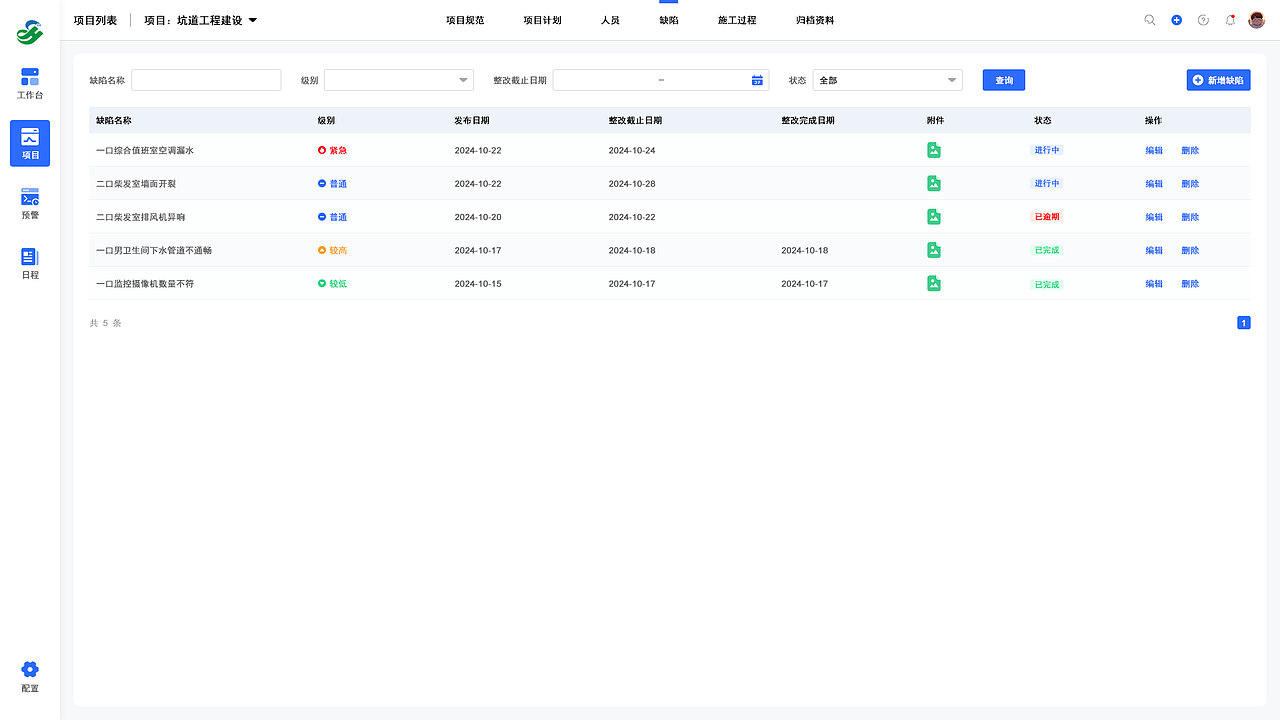Open the 状态 dropdown showing 全部
Screen dimensions: 1280x720
tap(886, 79)
